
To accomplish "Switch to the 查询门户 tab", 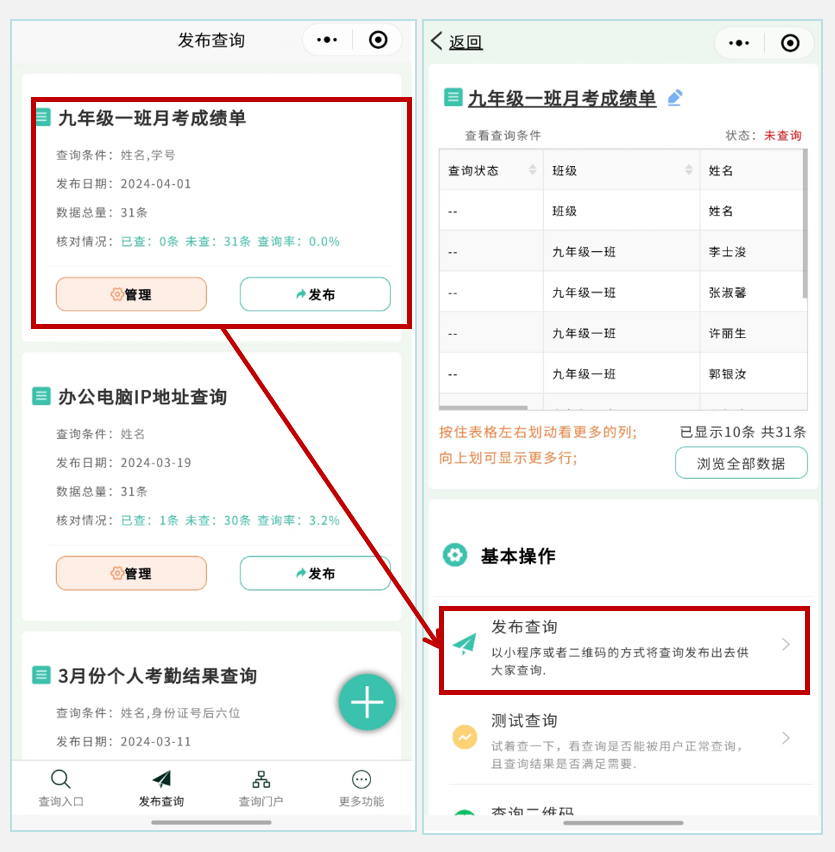I will tap(261, 788).
